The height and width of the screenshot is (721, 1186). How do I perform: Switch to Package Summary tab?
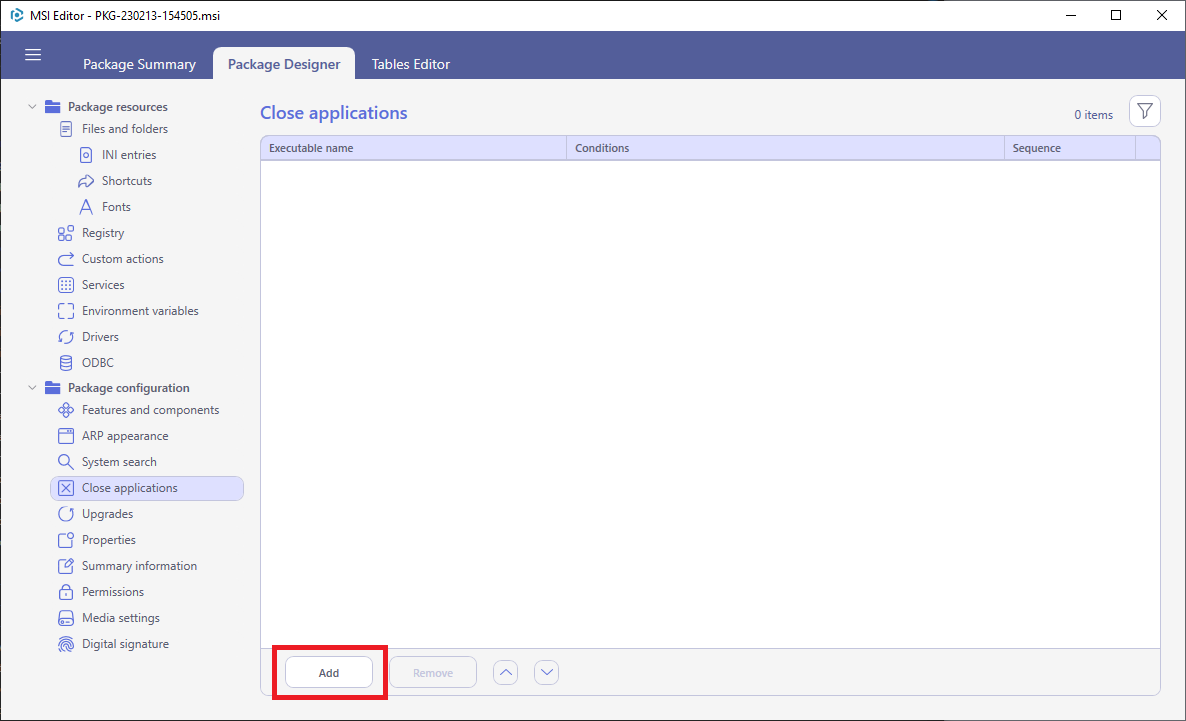pos(139,64)
